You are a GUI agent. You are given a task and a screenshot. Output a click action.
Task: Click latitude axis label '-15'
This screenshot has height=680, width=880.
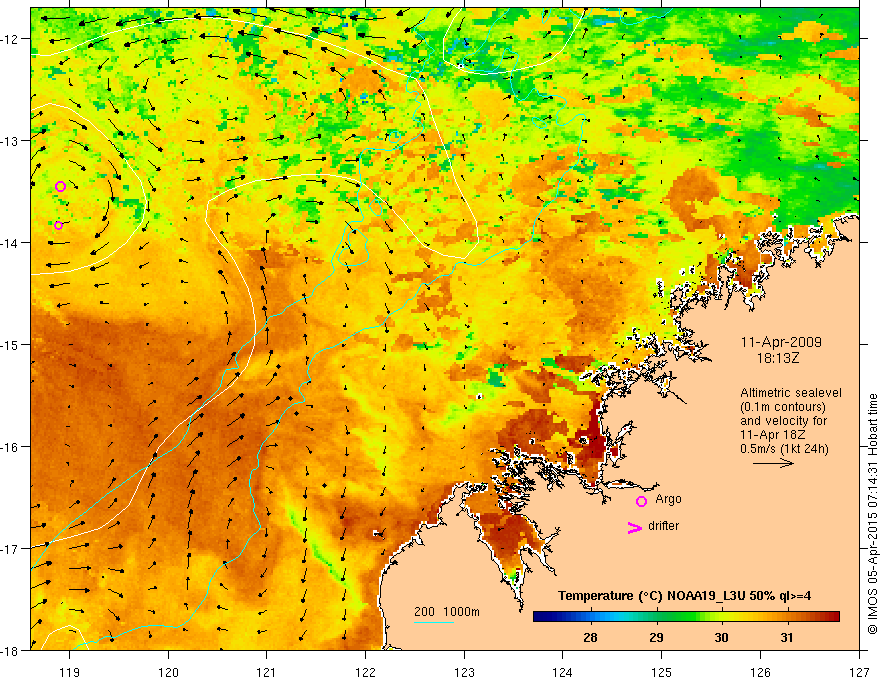pyautogui.click(x=11, y=344)
